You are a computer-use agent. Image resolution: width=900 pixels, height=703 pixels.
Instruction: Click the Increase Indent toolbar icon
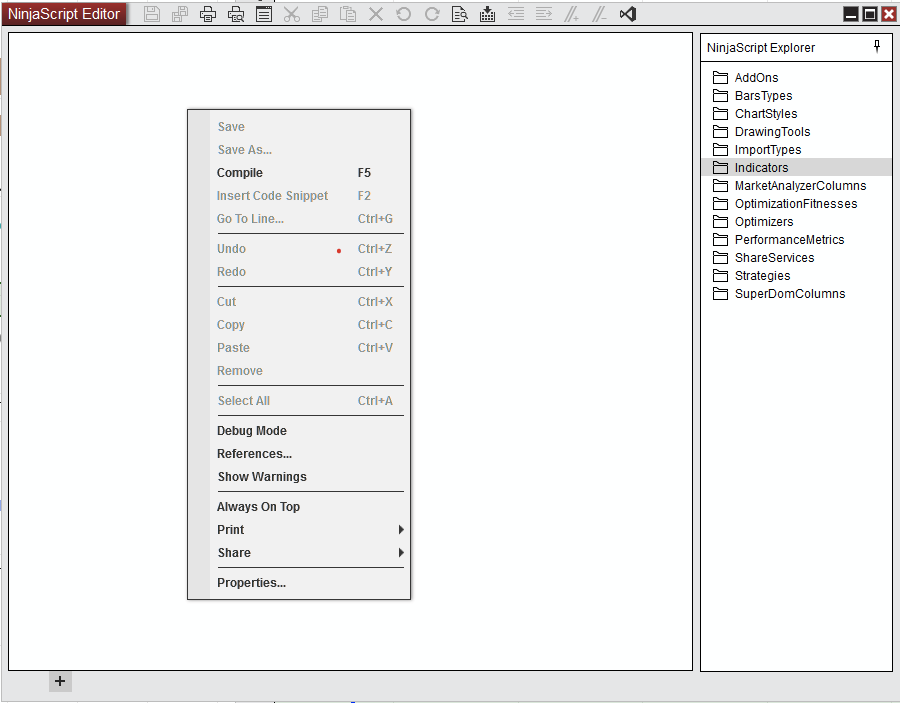(x=544, y=14)
